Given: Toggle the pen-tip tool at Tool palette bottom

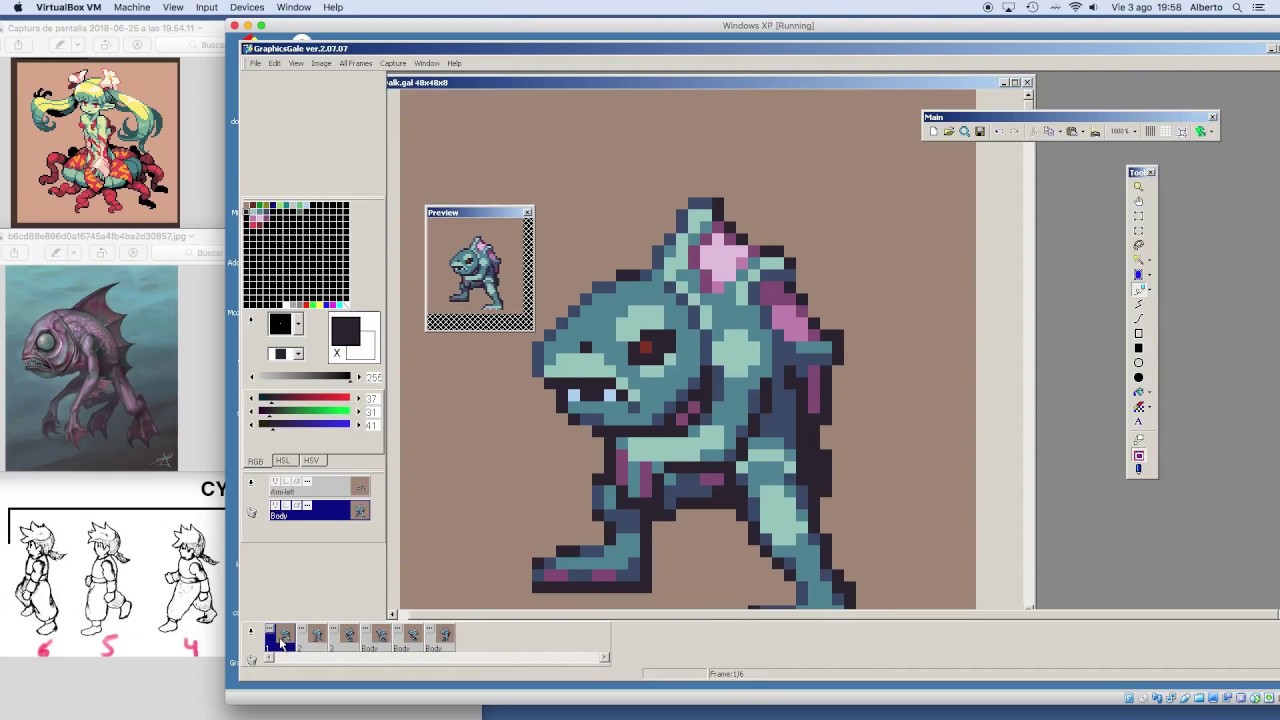Looking at the screenshot, I should pyautogui.click(x=1138, y=469).
